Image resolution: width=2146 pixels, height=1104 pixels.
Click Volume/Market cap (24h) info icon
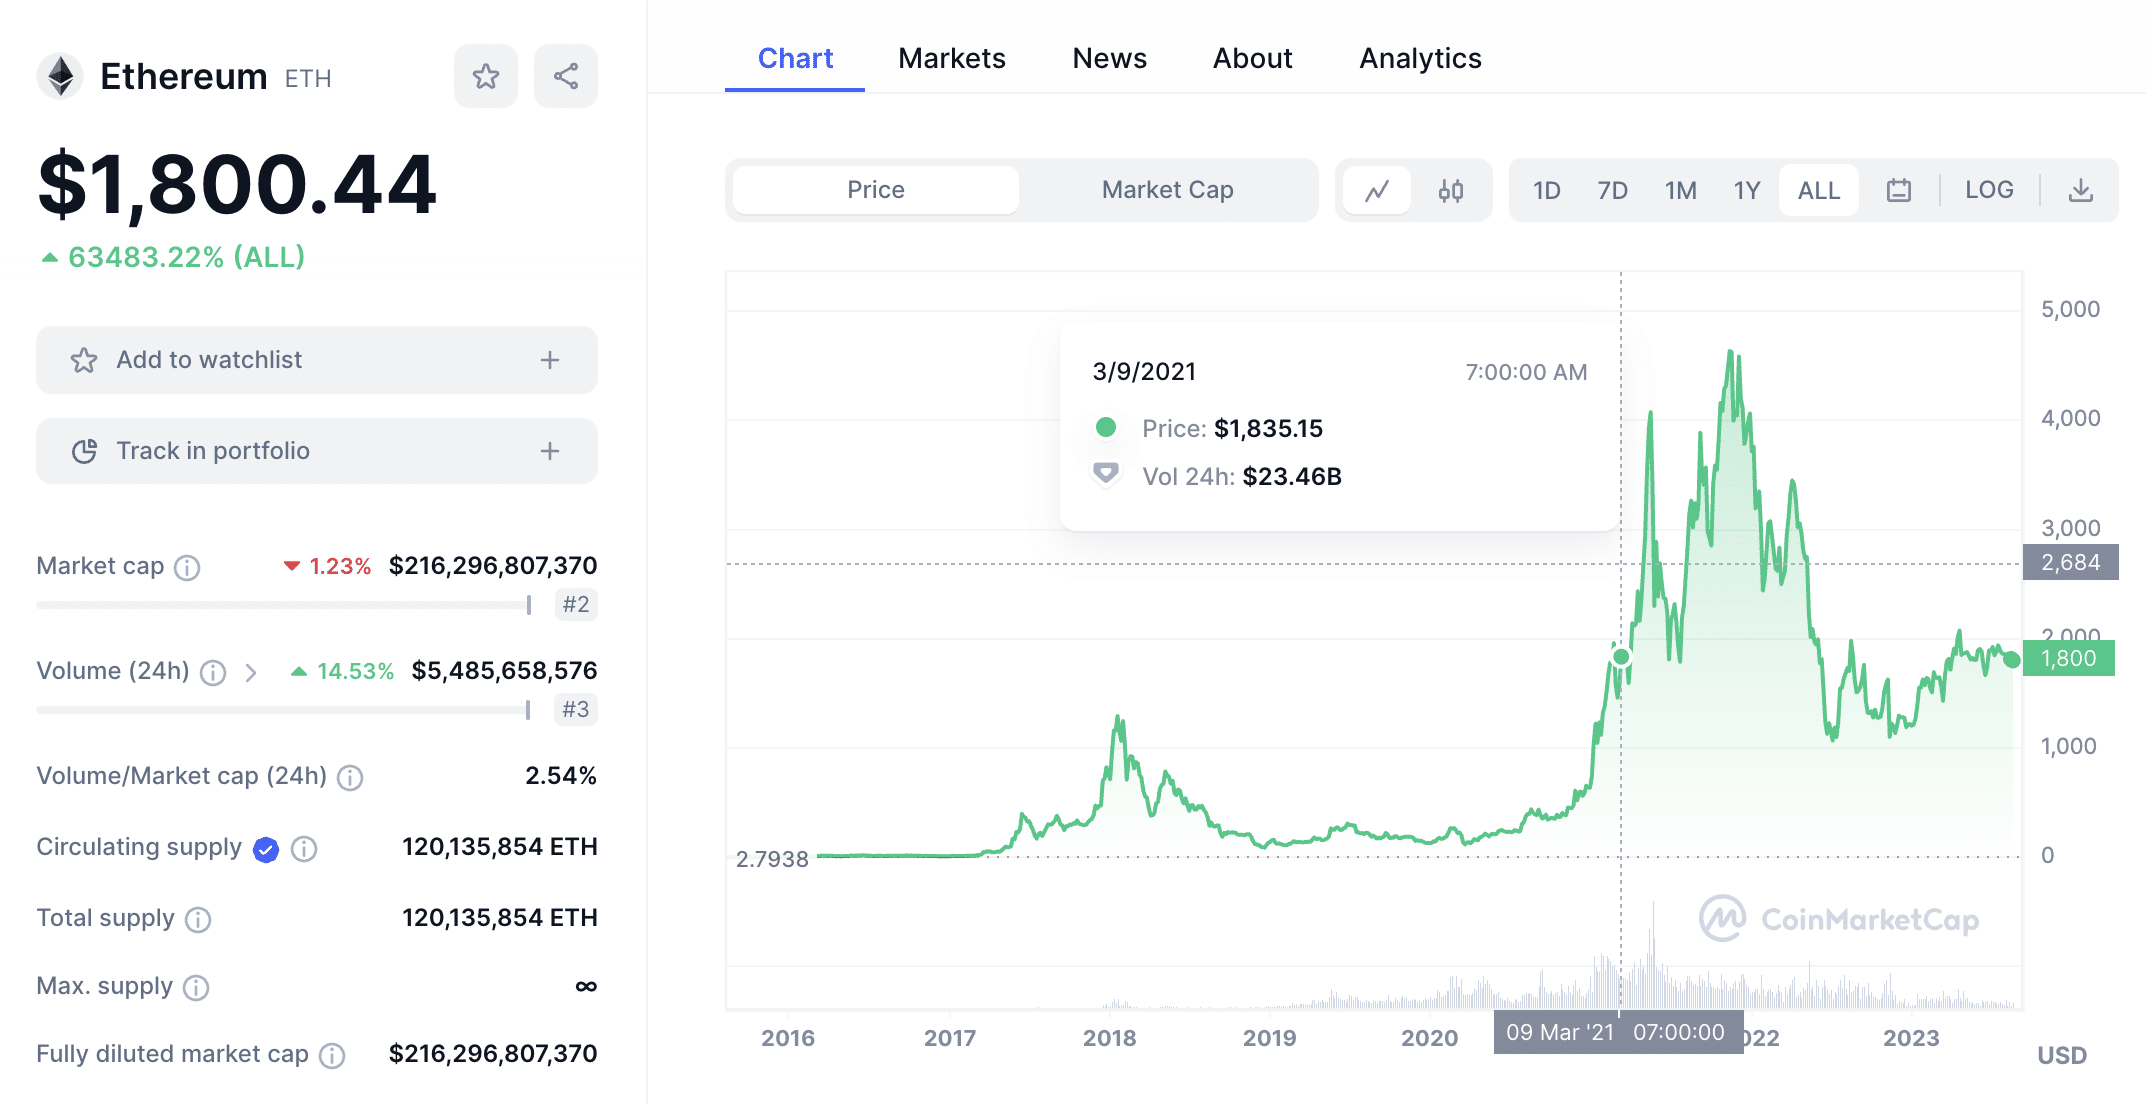(x=350, y=778)
